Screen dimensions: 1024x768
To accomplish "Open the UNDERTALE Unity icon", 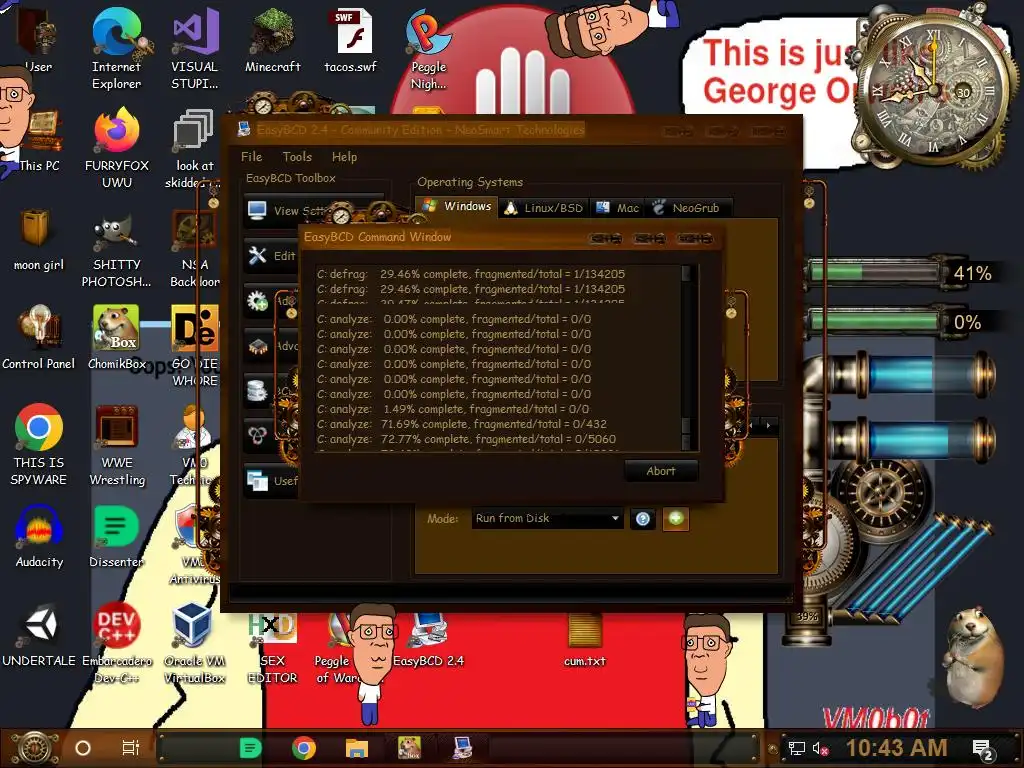I will pos(38,635).
